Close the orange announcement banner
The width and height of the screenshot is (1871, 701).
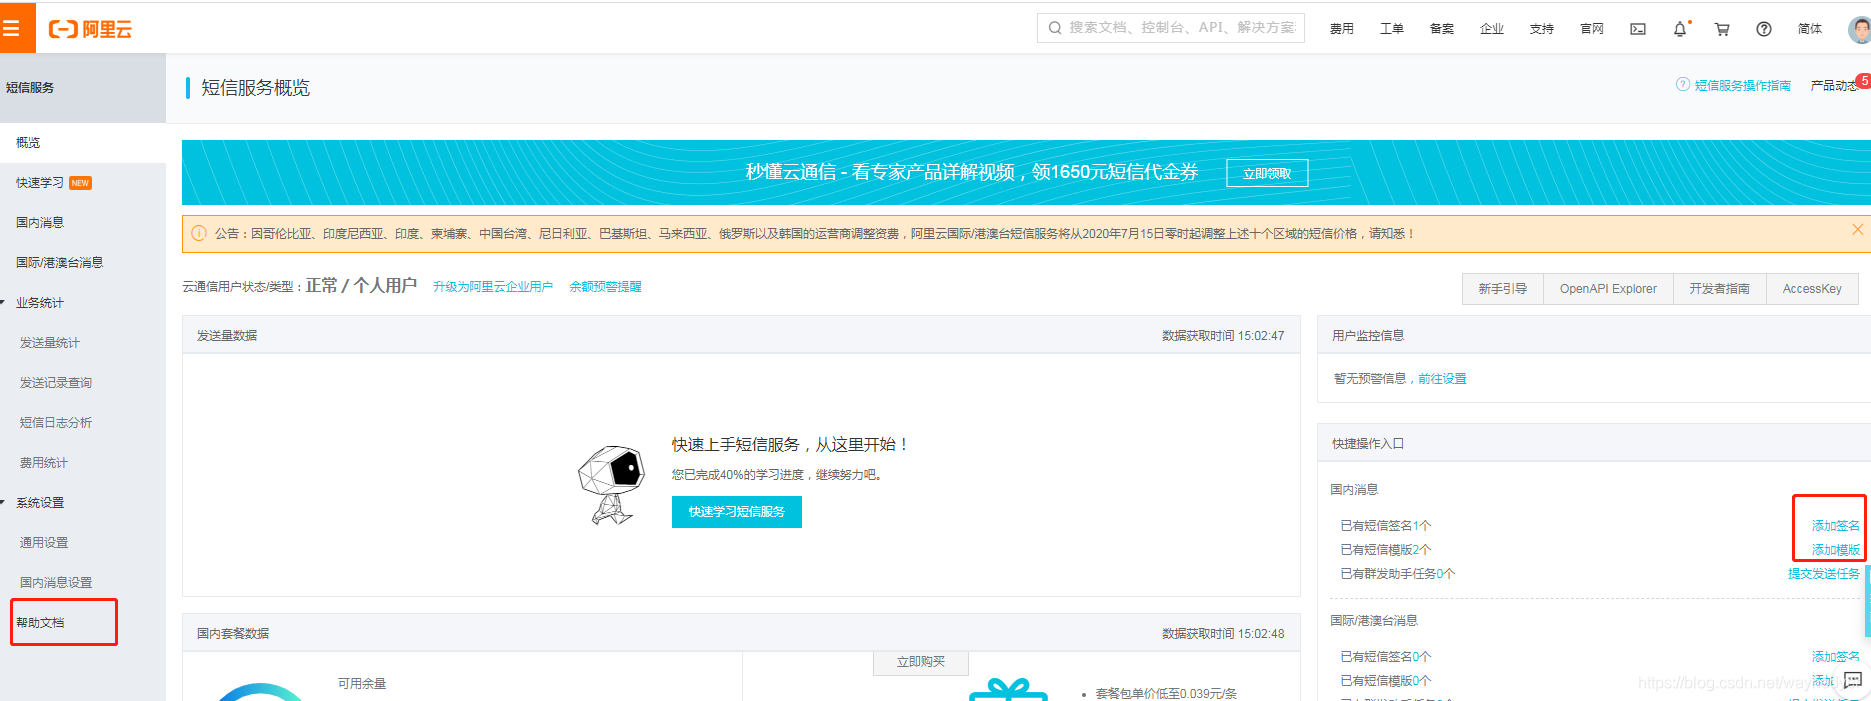coord(1857,230)
